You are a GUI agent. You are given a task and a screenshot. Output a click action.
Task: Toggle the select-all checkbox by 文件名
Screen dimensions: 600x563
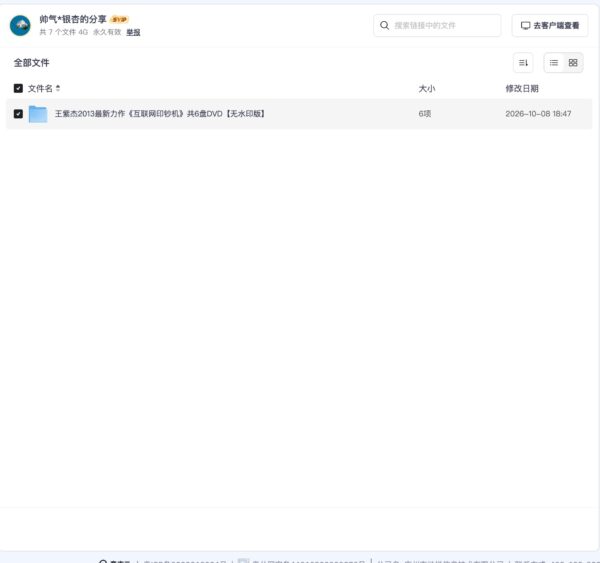pyautogui.click(x=18, y=88)
